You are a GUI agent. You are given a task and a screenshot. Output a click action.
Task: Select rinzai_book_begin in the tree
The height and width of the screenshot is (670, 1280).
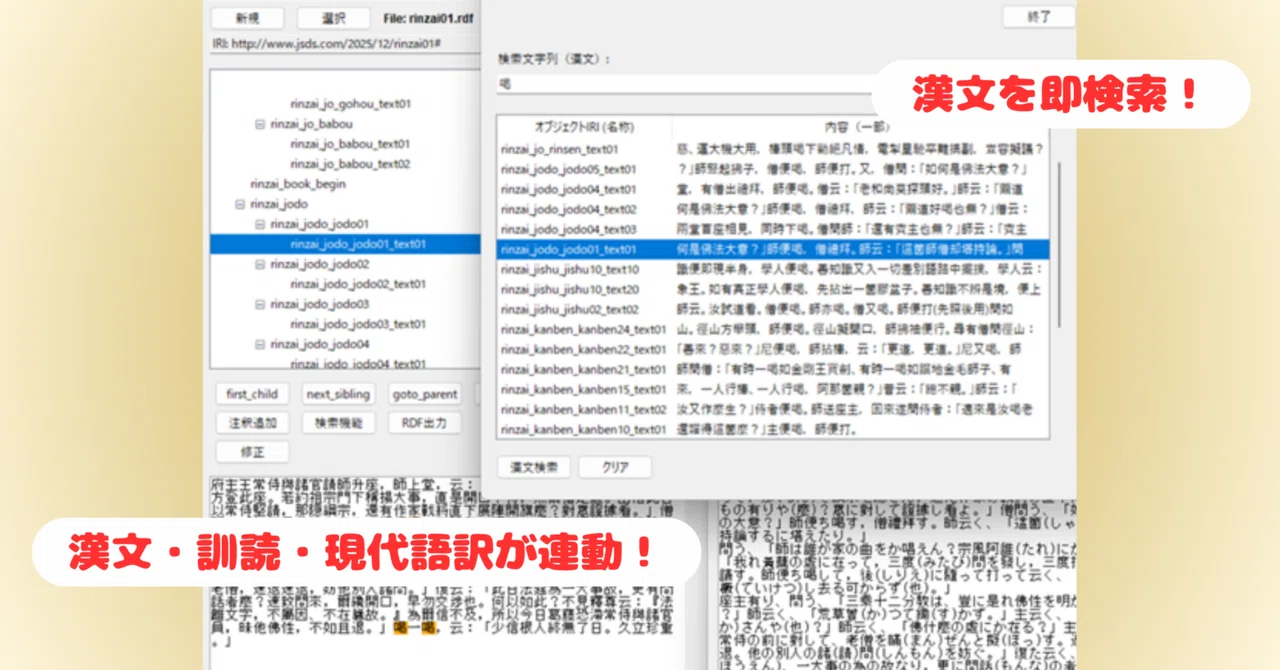click(x=298, y=184)
